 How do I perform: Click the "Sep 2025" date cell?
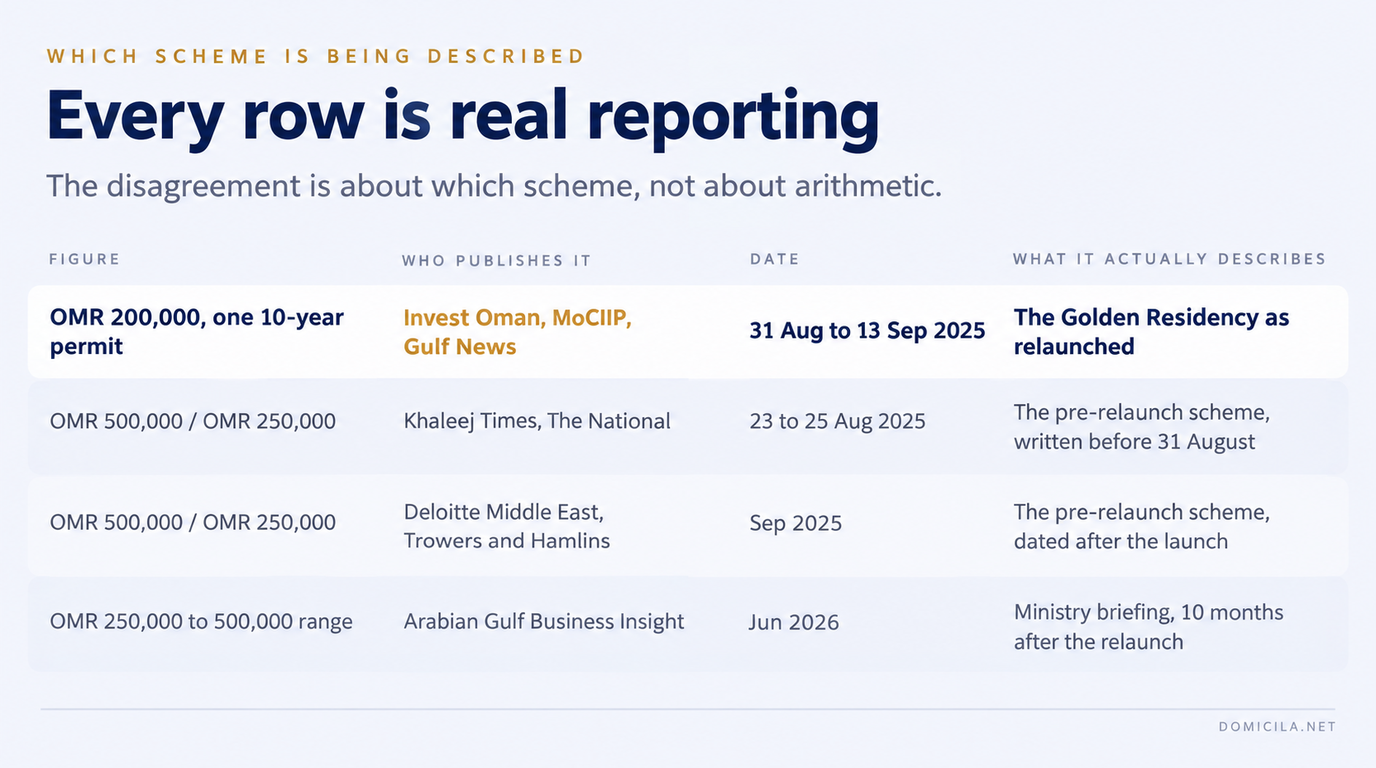click(x=796, y=523)
